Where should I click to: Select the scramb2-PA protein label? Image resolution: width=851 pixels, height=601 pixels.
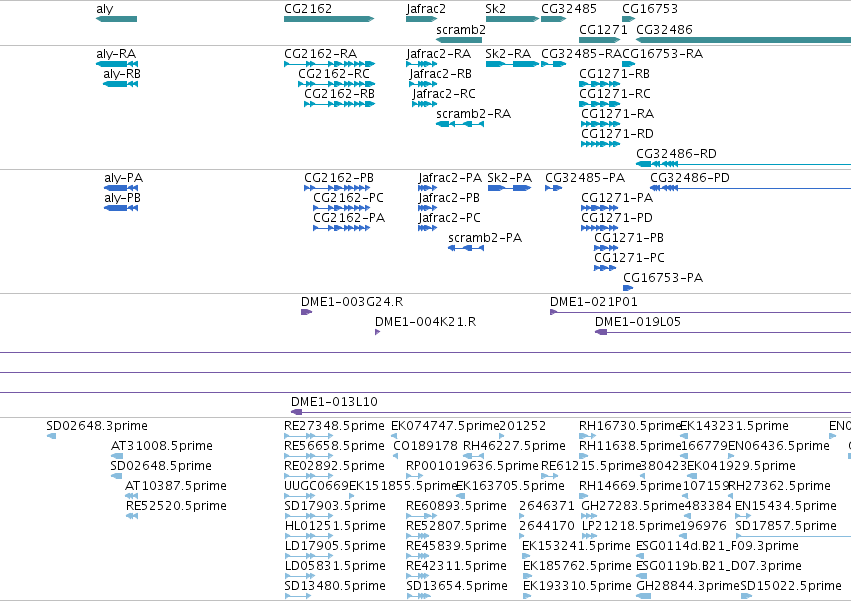[485, 238]
